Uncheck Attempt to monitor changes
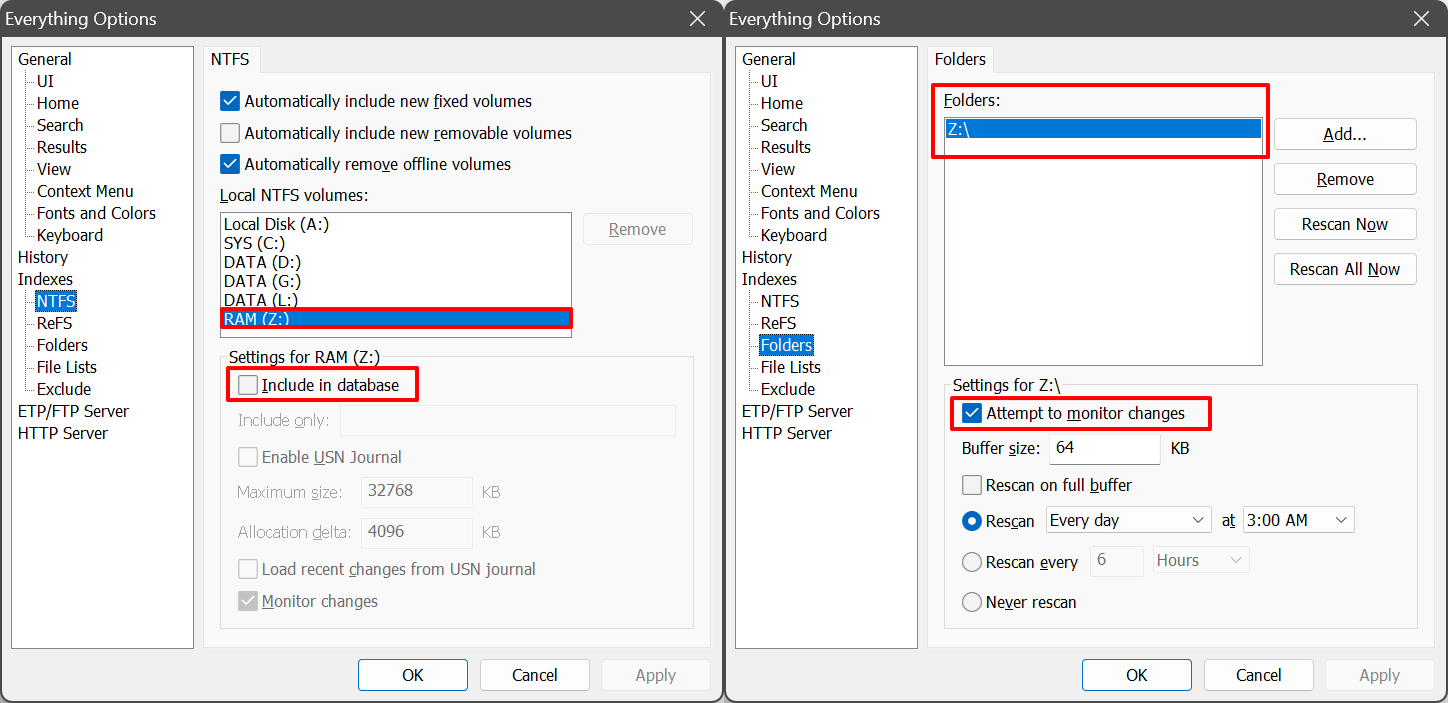This screenshot has width=1448, height=703. (x=972, y=413)
